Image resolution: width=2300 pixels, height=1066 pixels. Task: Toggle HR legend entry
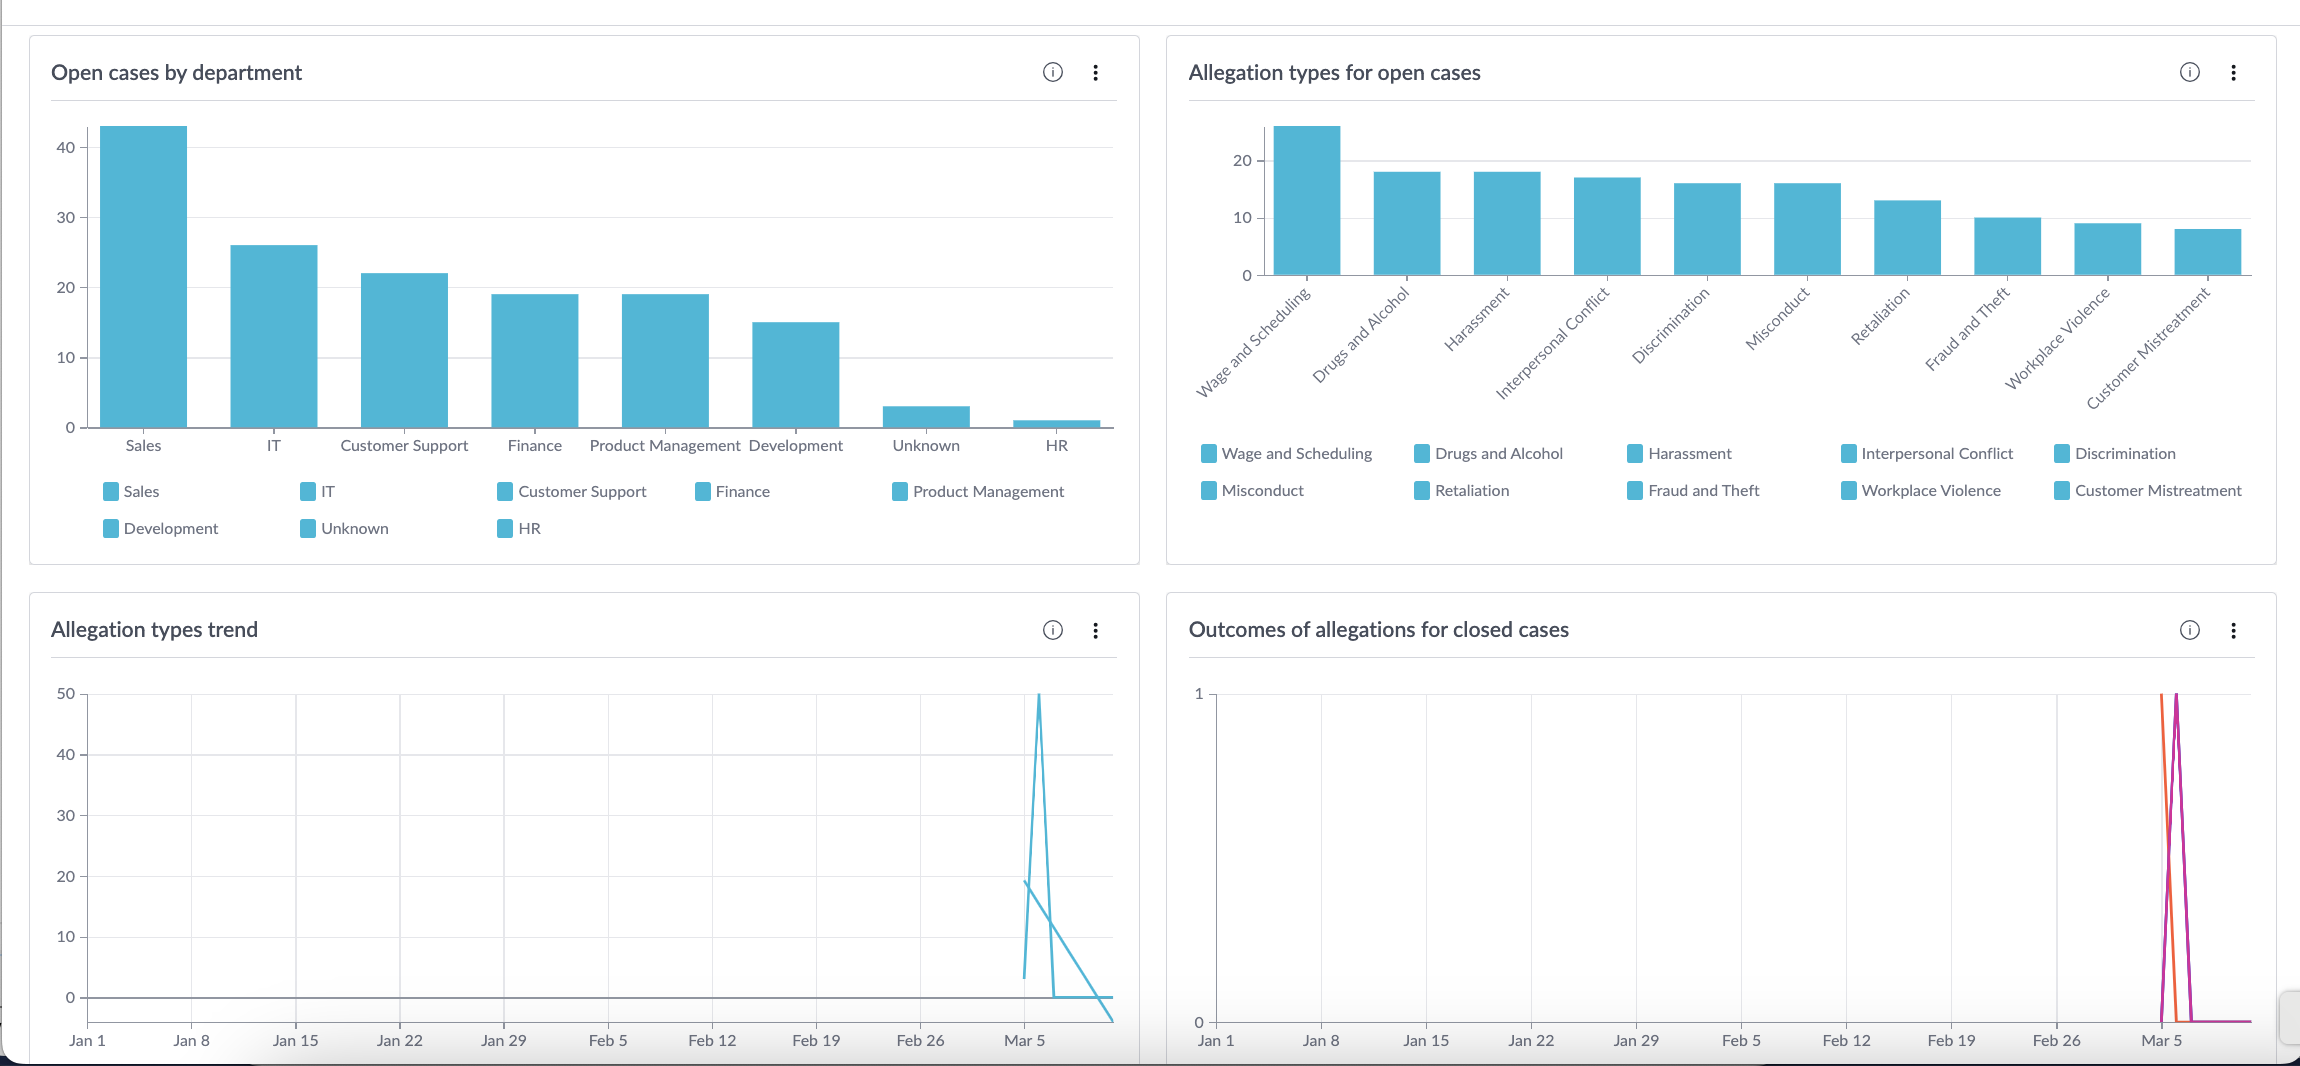(519, 528)
